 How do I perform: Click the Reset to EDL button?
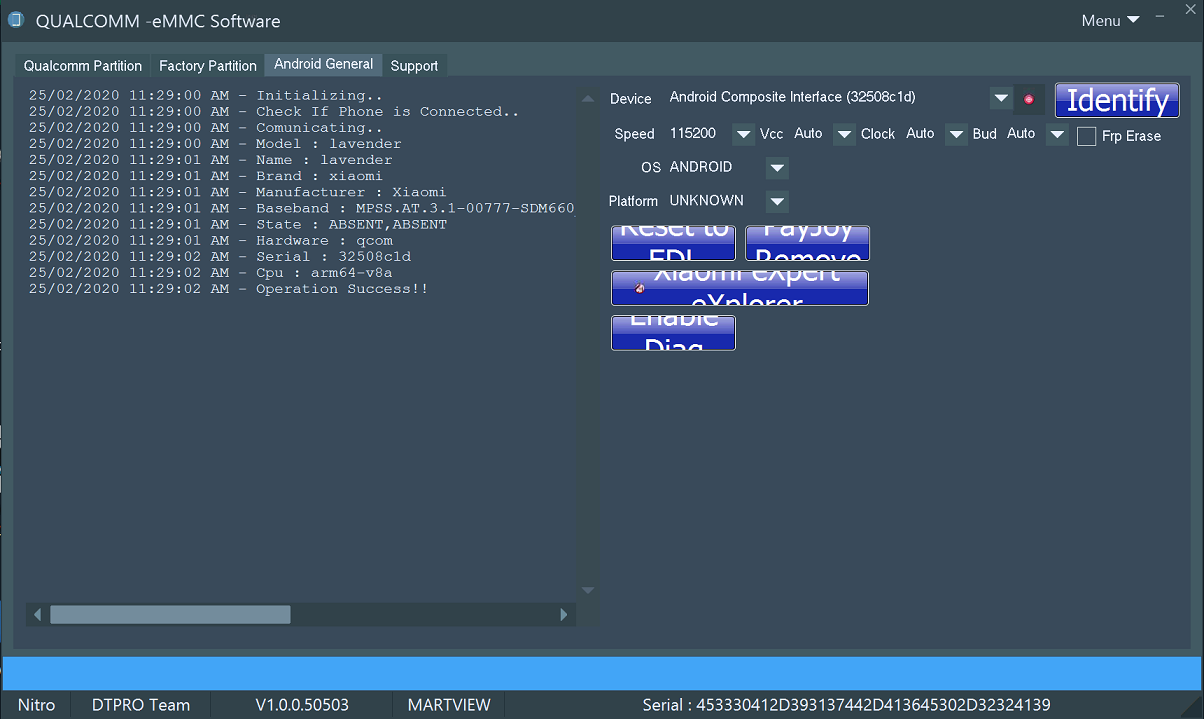point(673,243)
